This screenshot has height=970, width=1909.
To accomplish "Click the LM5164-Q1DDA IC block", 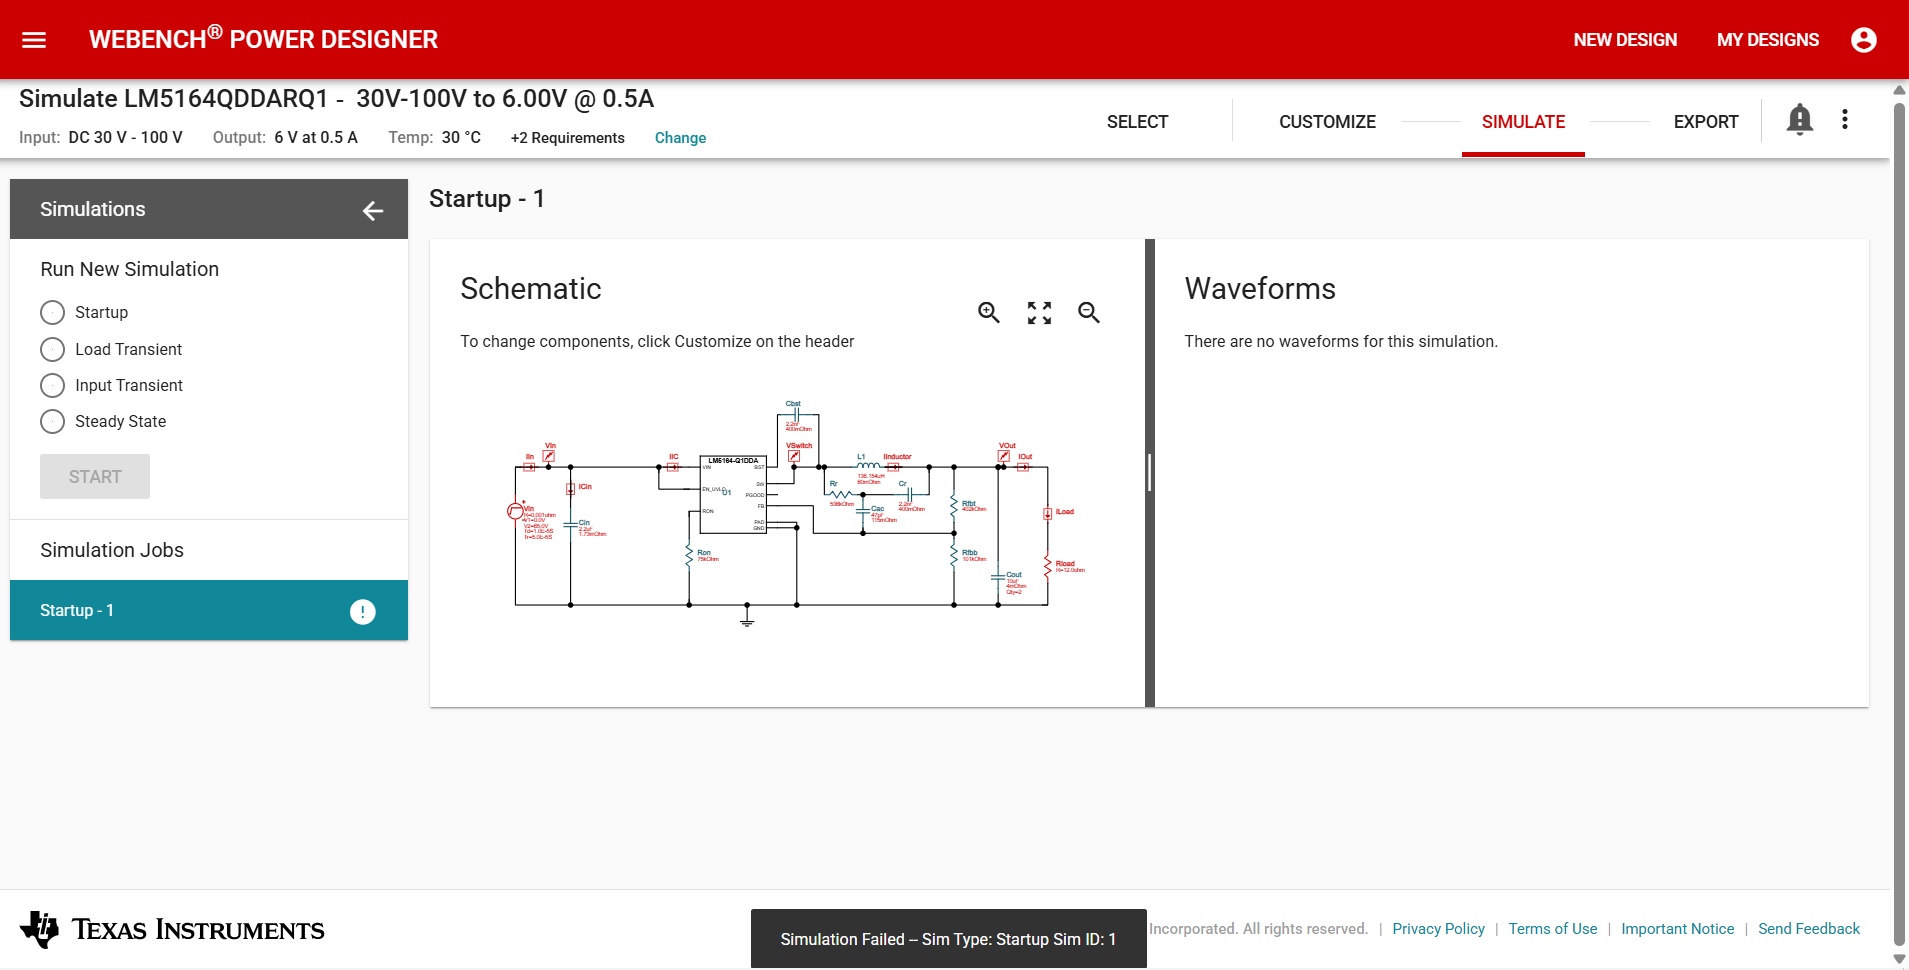I will 733,495.
